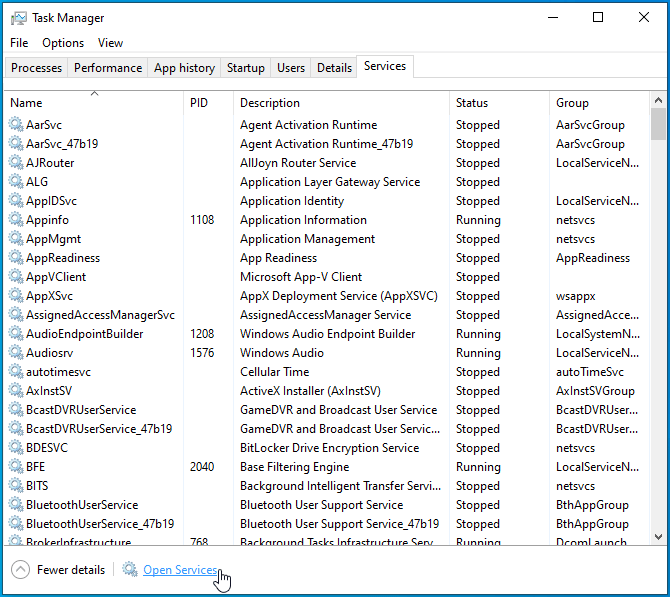Click the Open Services link

pyautogui.click(x=180, y=570)
